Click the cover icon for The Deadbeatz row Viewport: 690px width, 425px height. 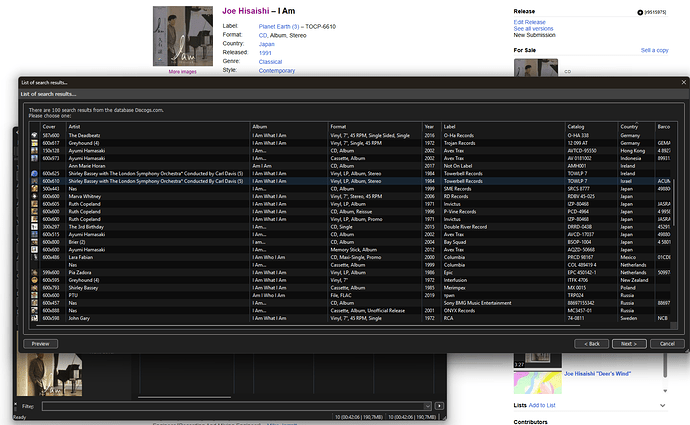(34, 136)
